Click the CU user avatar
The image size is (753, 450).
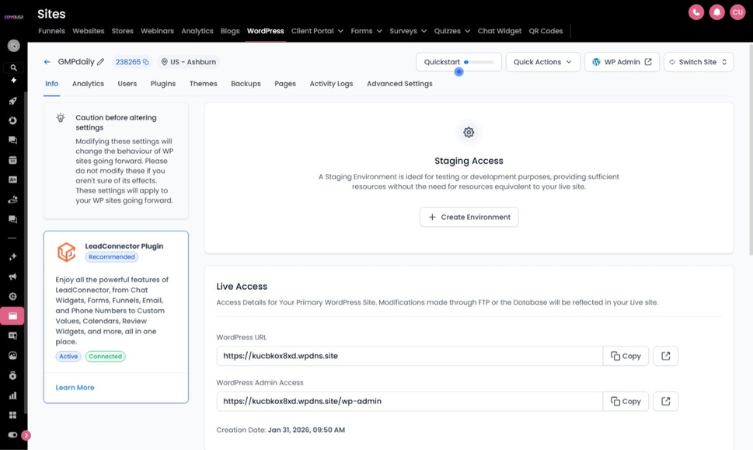click(x=737, y=12)
